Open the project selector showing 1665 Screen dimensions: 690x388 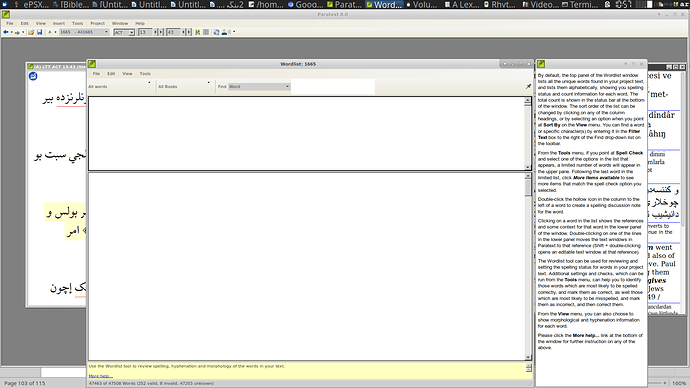(x=84, y=32)
